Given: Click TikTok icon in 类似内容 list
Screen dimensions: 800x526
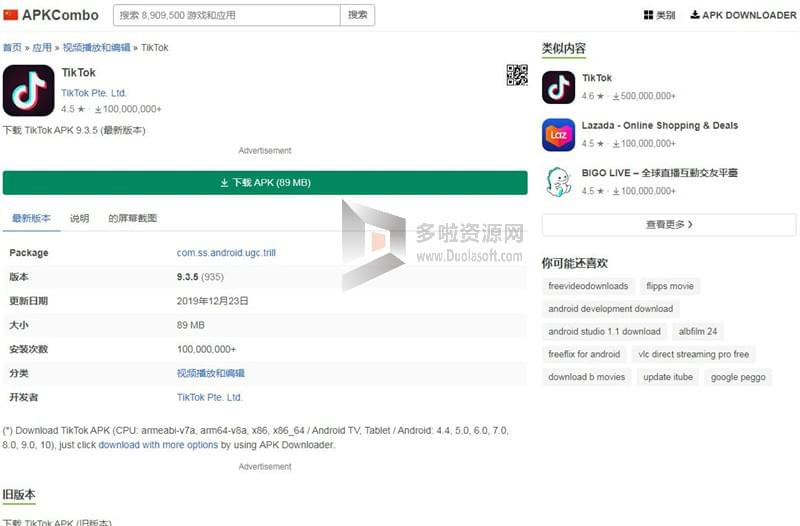Looking at the screenshot, I should pyautogui.click(x=558, y=87).
